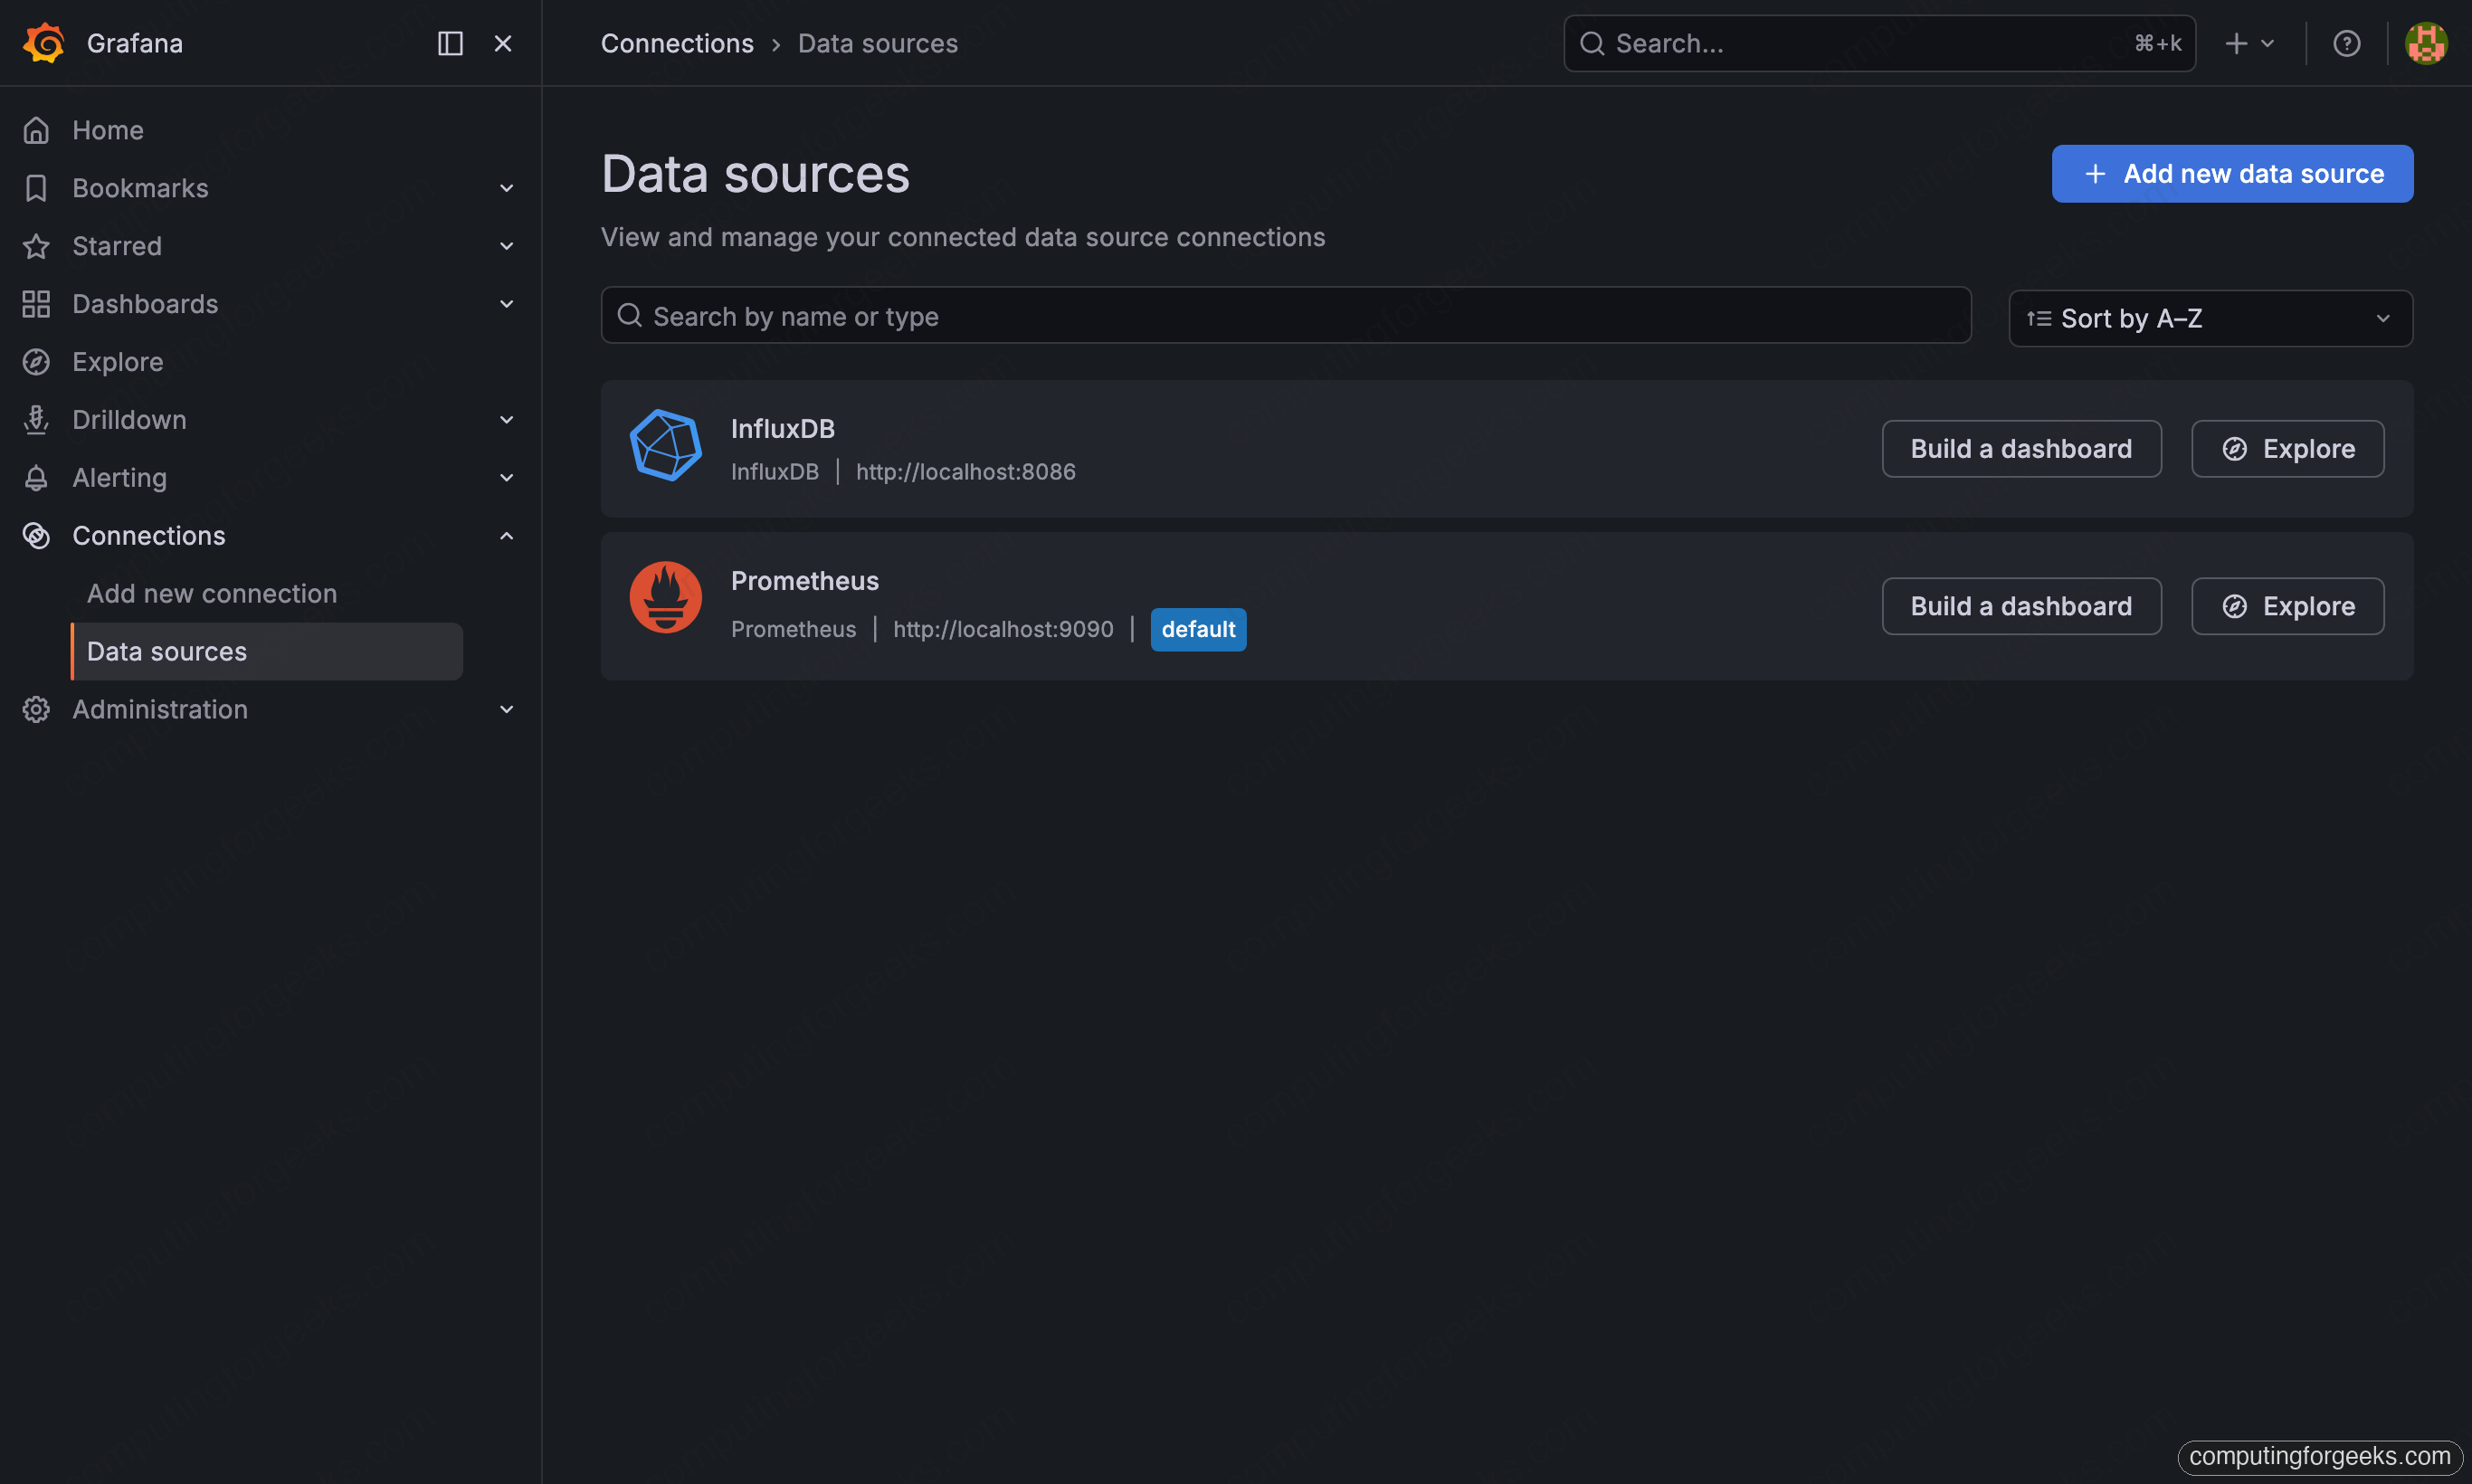This screenshot has height=1484, width=2472.
Task: Click the Drilldown icon in sidebar
Action: [36, 420]
